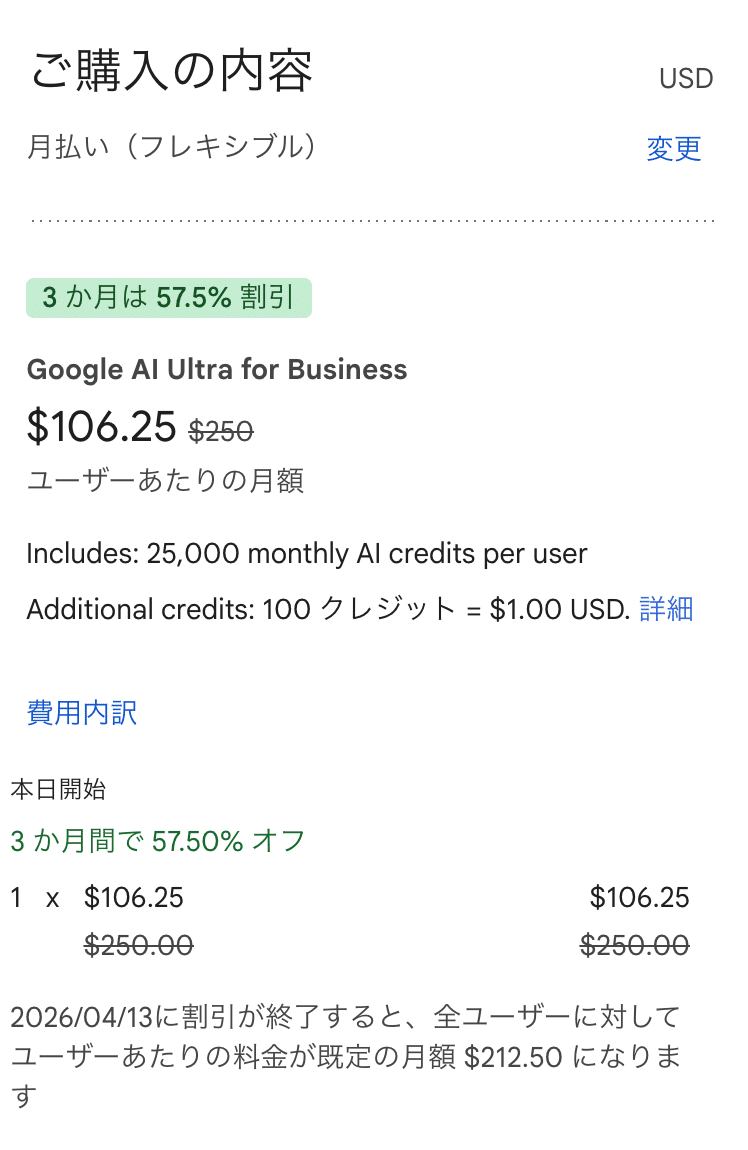
Task: Click the 本日開始 label
Action: coord(58,790)
